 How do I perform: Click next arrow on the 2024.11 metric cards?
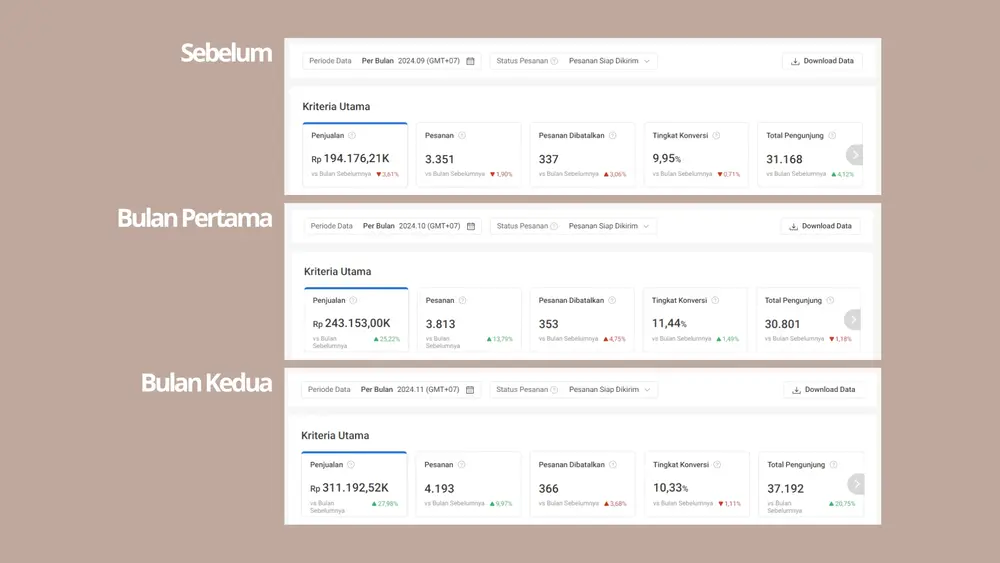(855, 484)
